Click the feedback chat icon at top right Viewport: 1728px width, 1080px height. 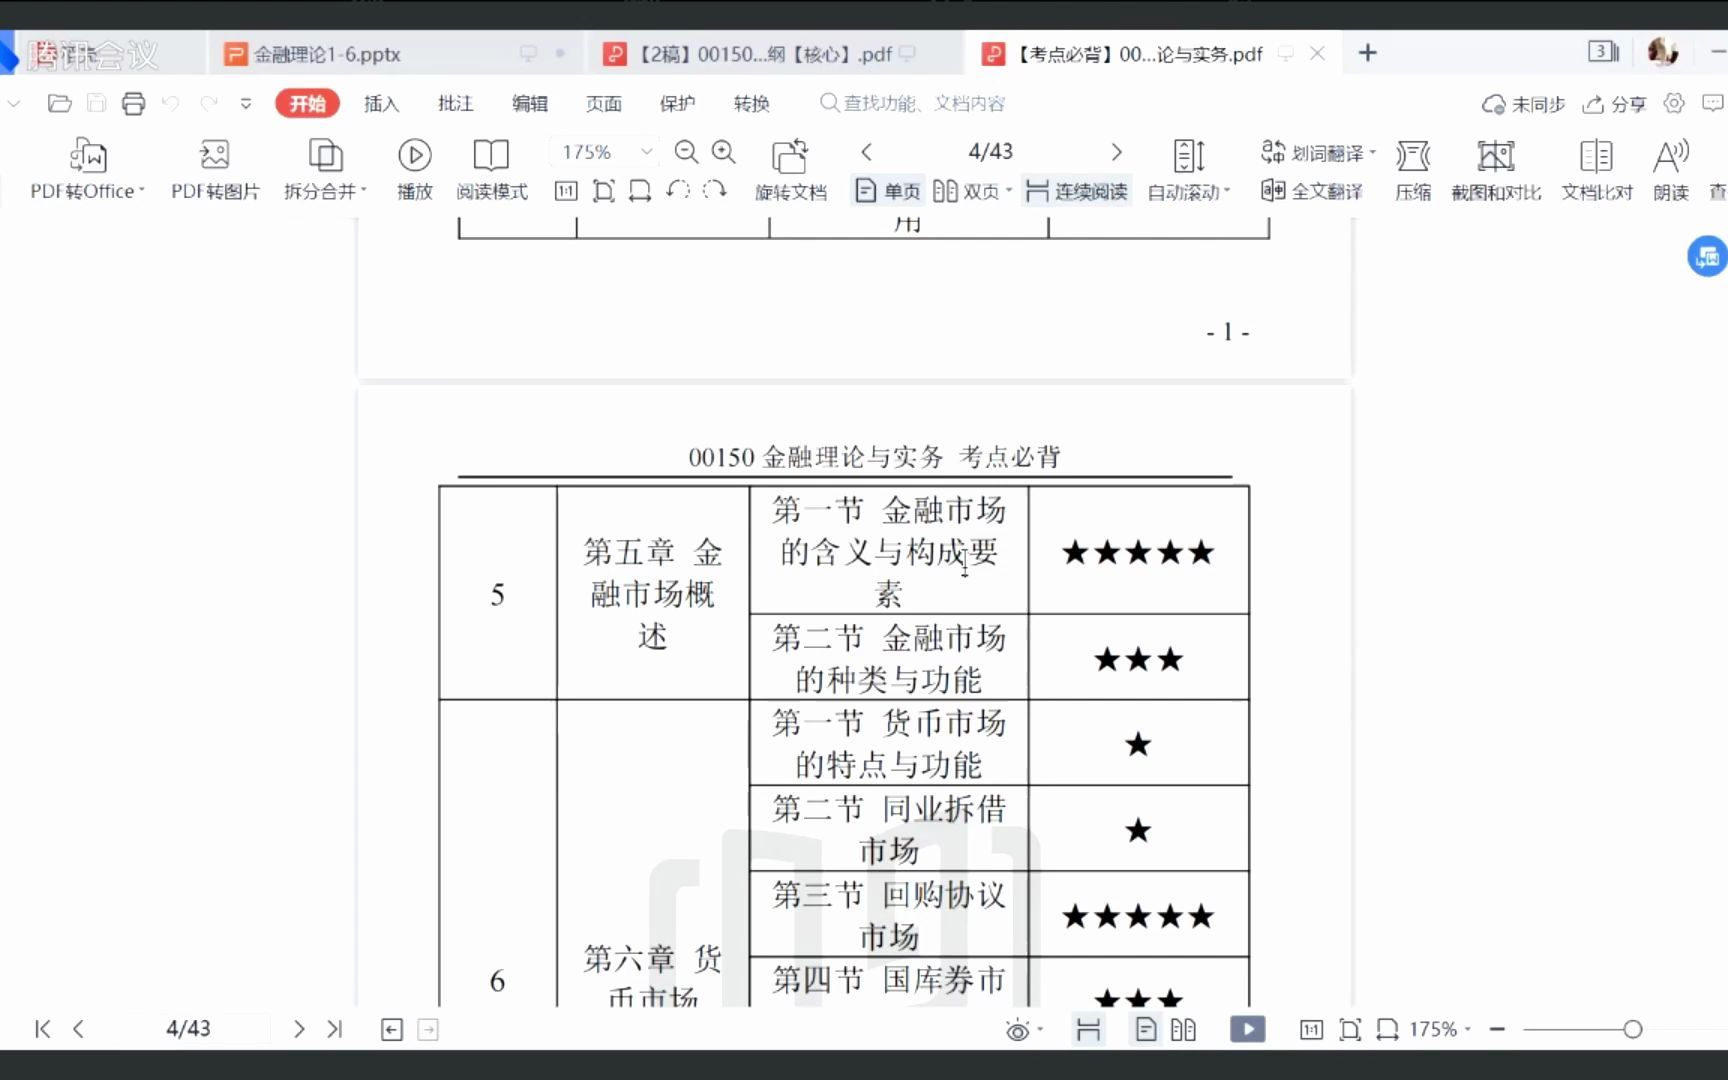(x=1713, y=103)
